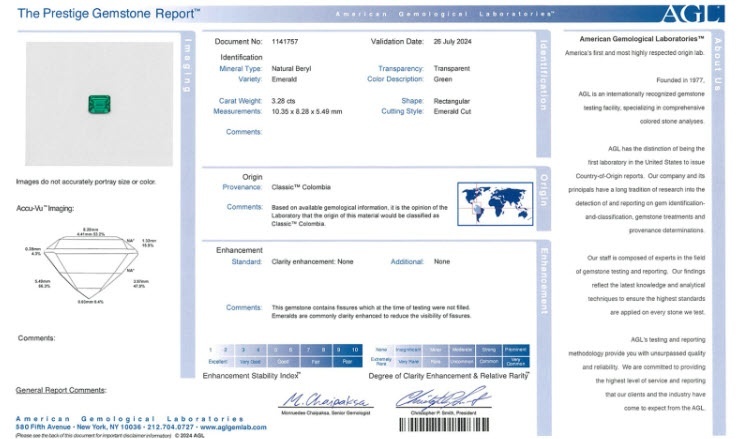The image size is (741, 439).
Task: Select the 'None' clarity enhancement cell
Action: click(x=380, y=349)
